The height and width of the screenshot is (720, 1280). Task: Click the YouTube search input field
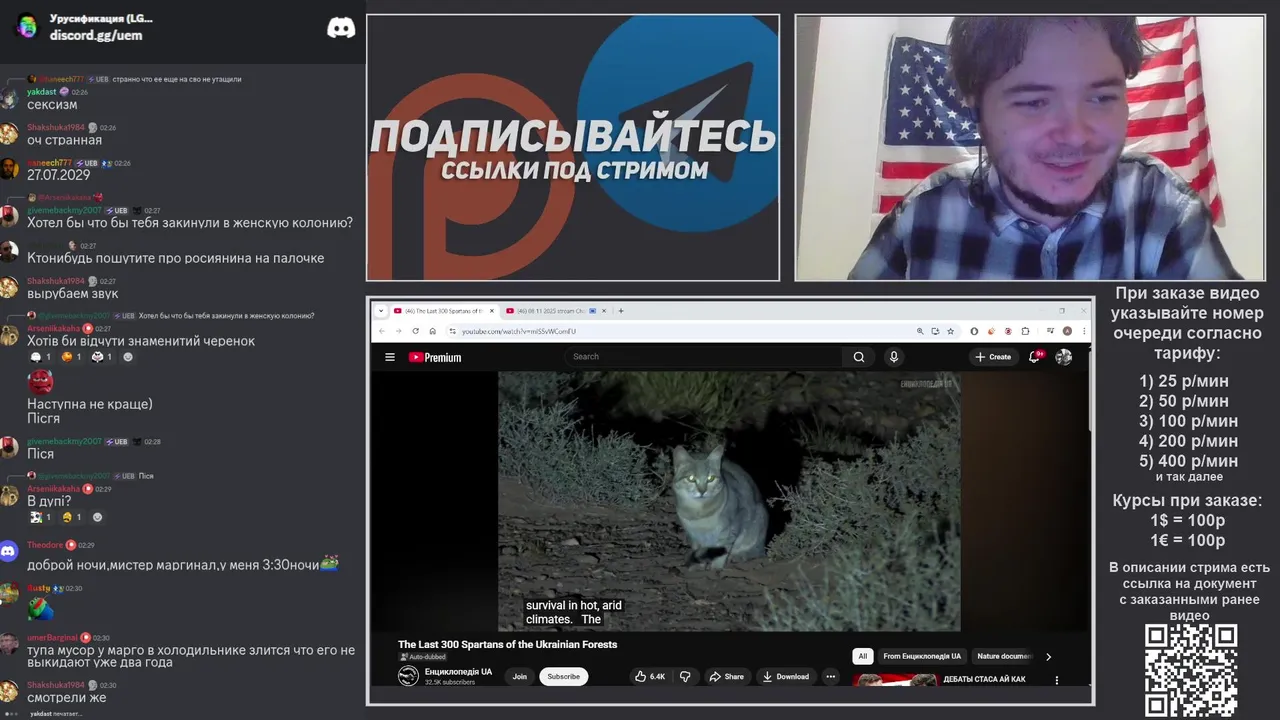pyautogui.click(x=704, y=357)
